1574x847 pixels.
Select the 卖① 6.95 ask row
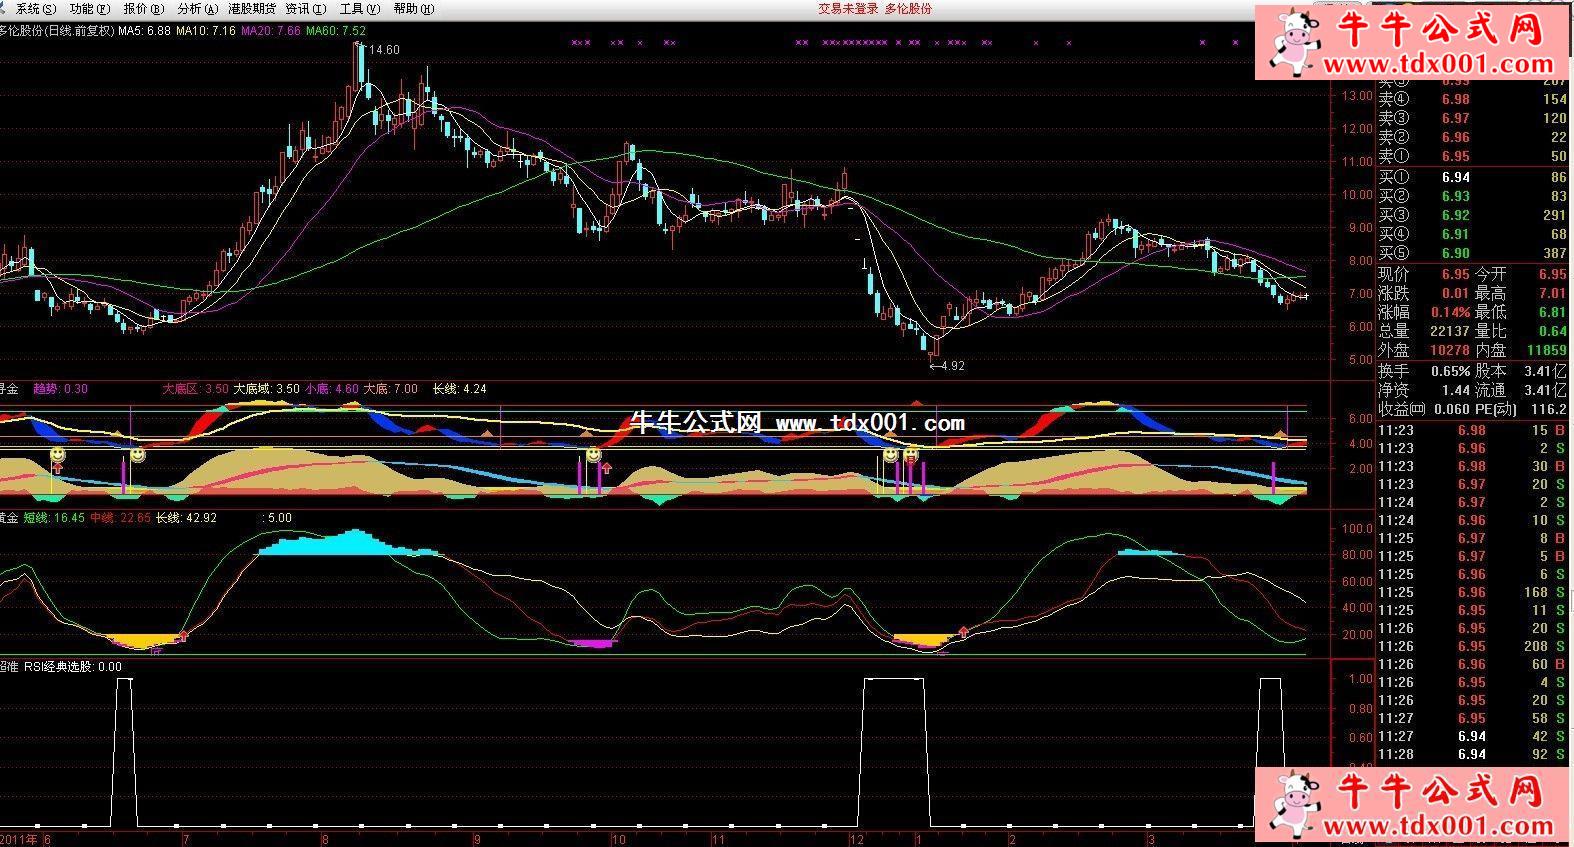(x=1473, y=156)
